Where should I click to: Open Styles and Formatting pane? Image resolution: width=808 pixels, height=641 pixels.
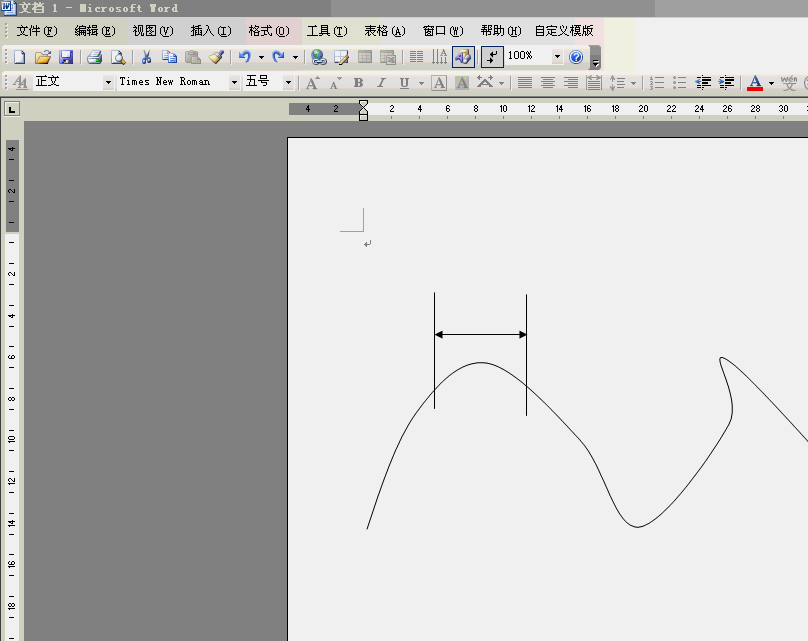(20, 82)
